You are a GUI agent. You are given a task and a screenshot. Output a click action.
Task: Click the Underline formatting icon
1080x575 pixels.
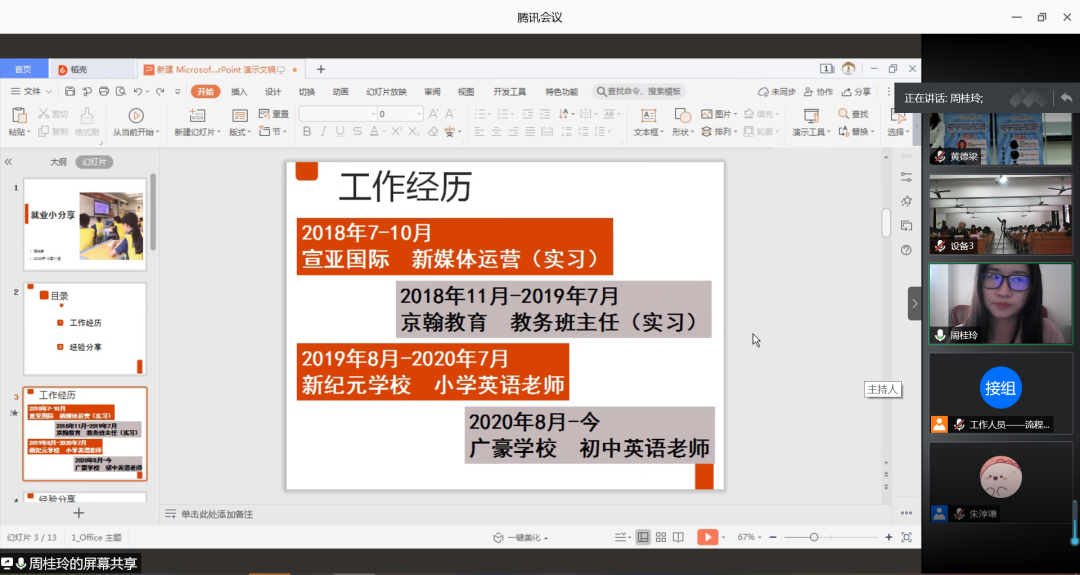pos(340,132)
